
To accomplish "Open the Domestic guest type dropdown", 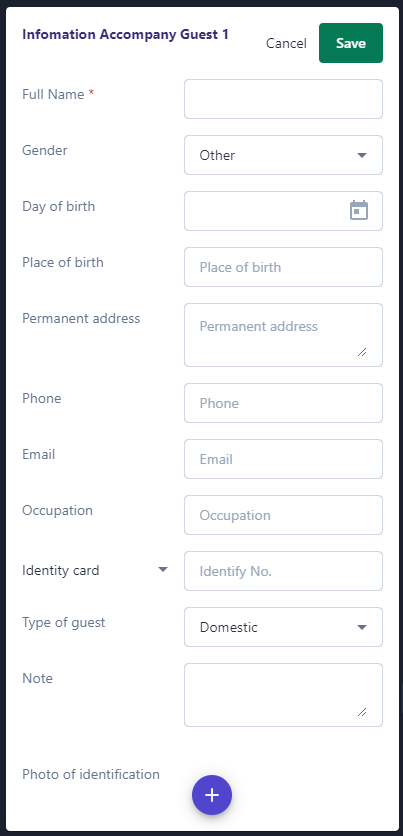I will coord(284,627).
